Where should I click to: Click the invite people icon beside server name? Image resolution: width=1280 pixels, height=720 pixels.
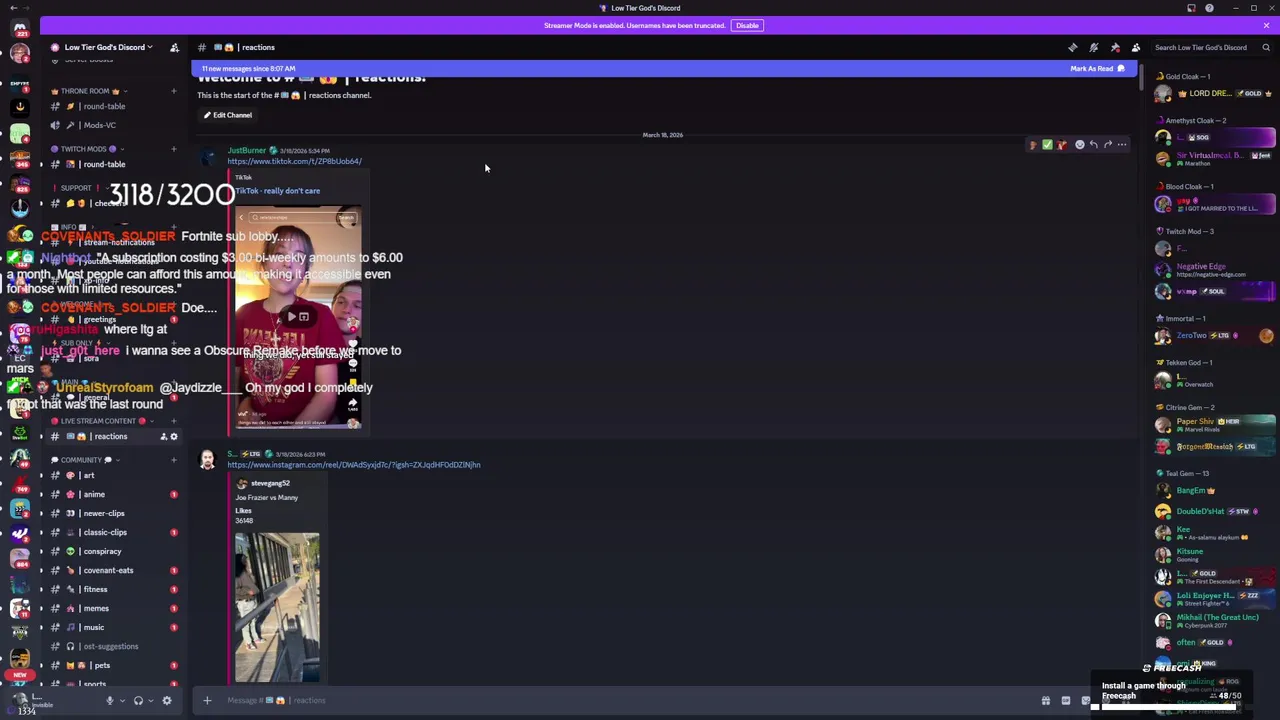[x=174, y=47]
